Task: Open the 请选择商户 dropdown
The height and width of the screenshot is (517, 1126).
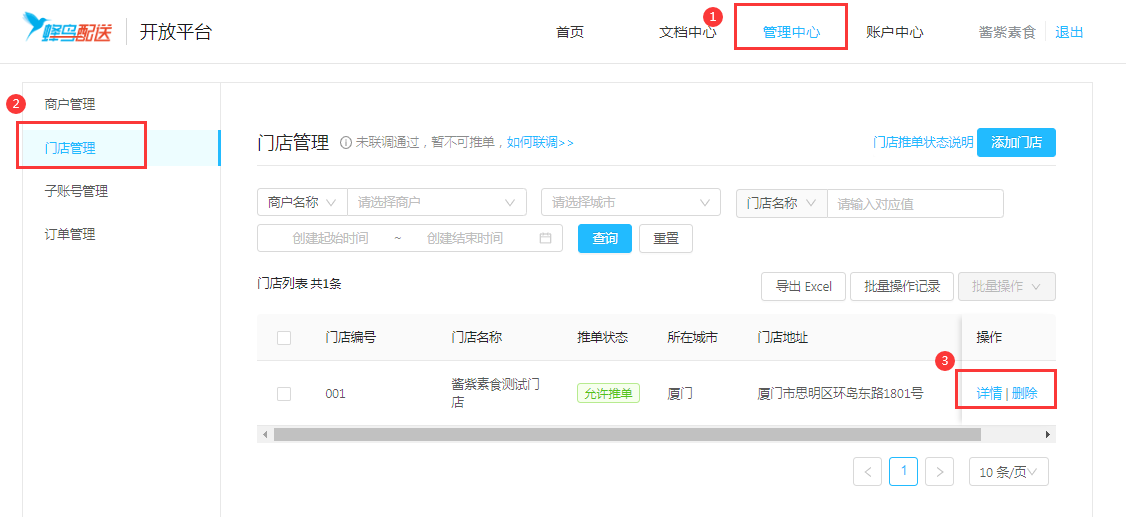Action: pyautogui.click(x=436, y=203)
